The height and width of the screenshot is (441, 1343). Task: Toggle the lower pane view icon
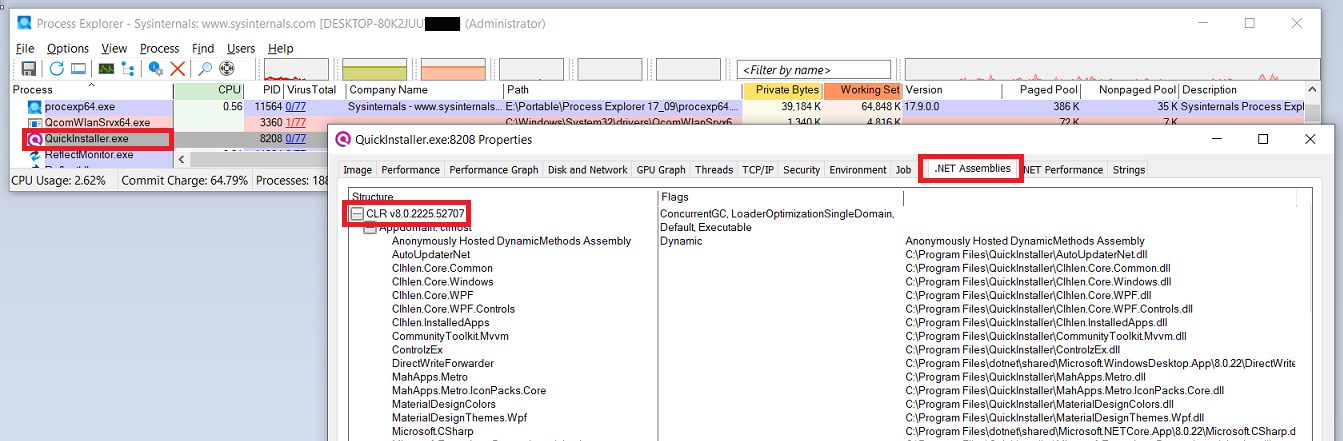tap(78, 69)
